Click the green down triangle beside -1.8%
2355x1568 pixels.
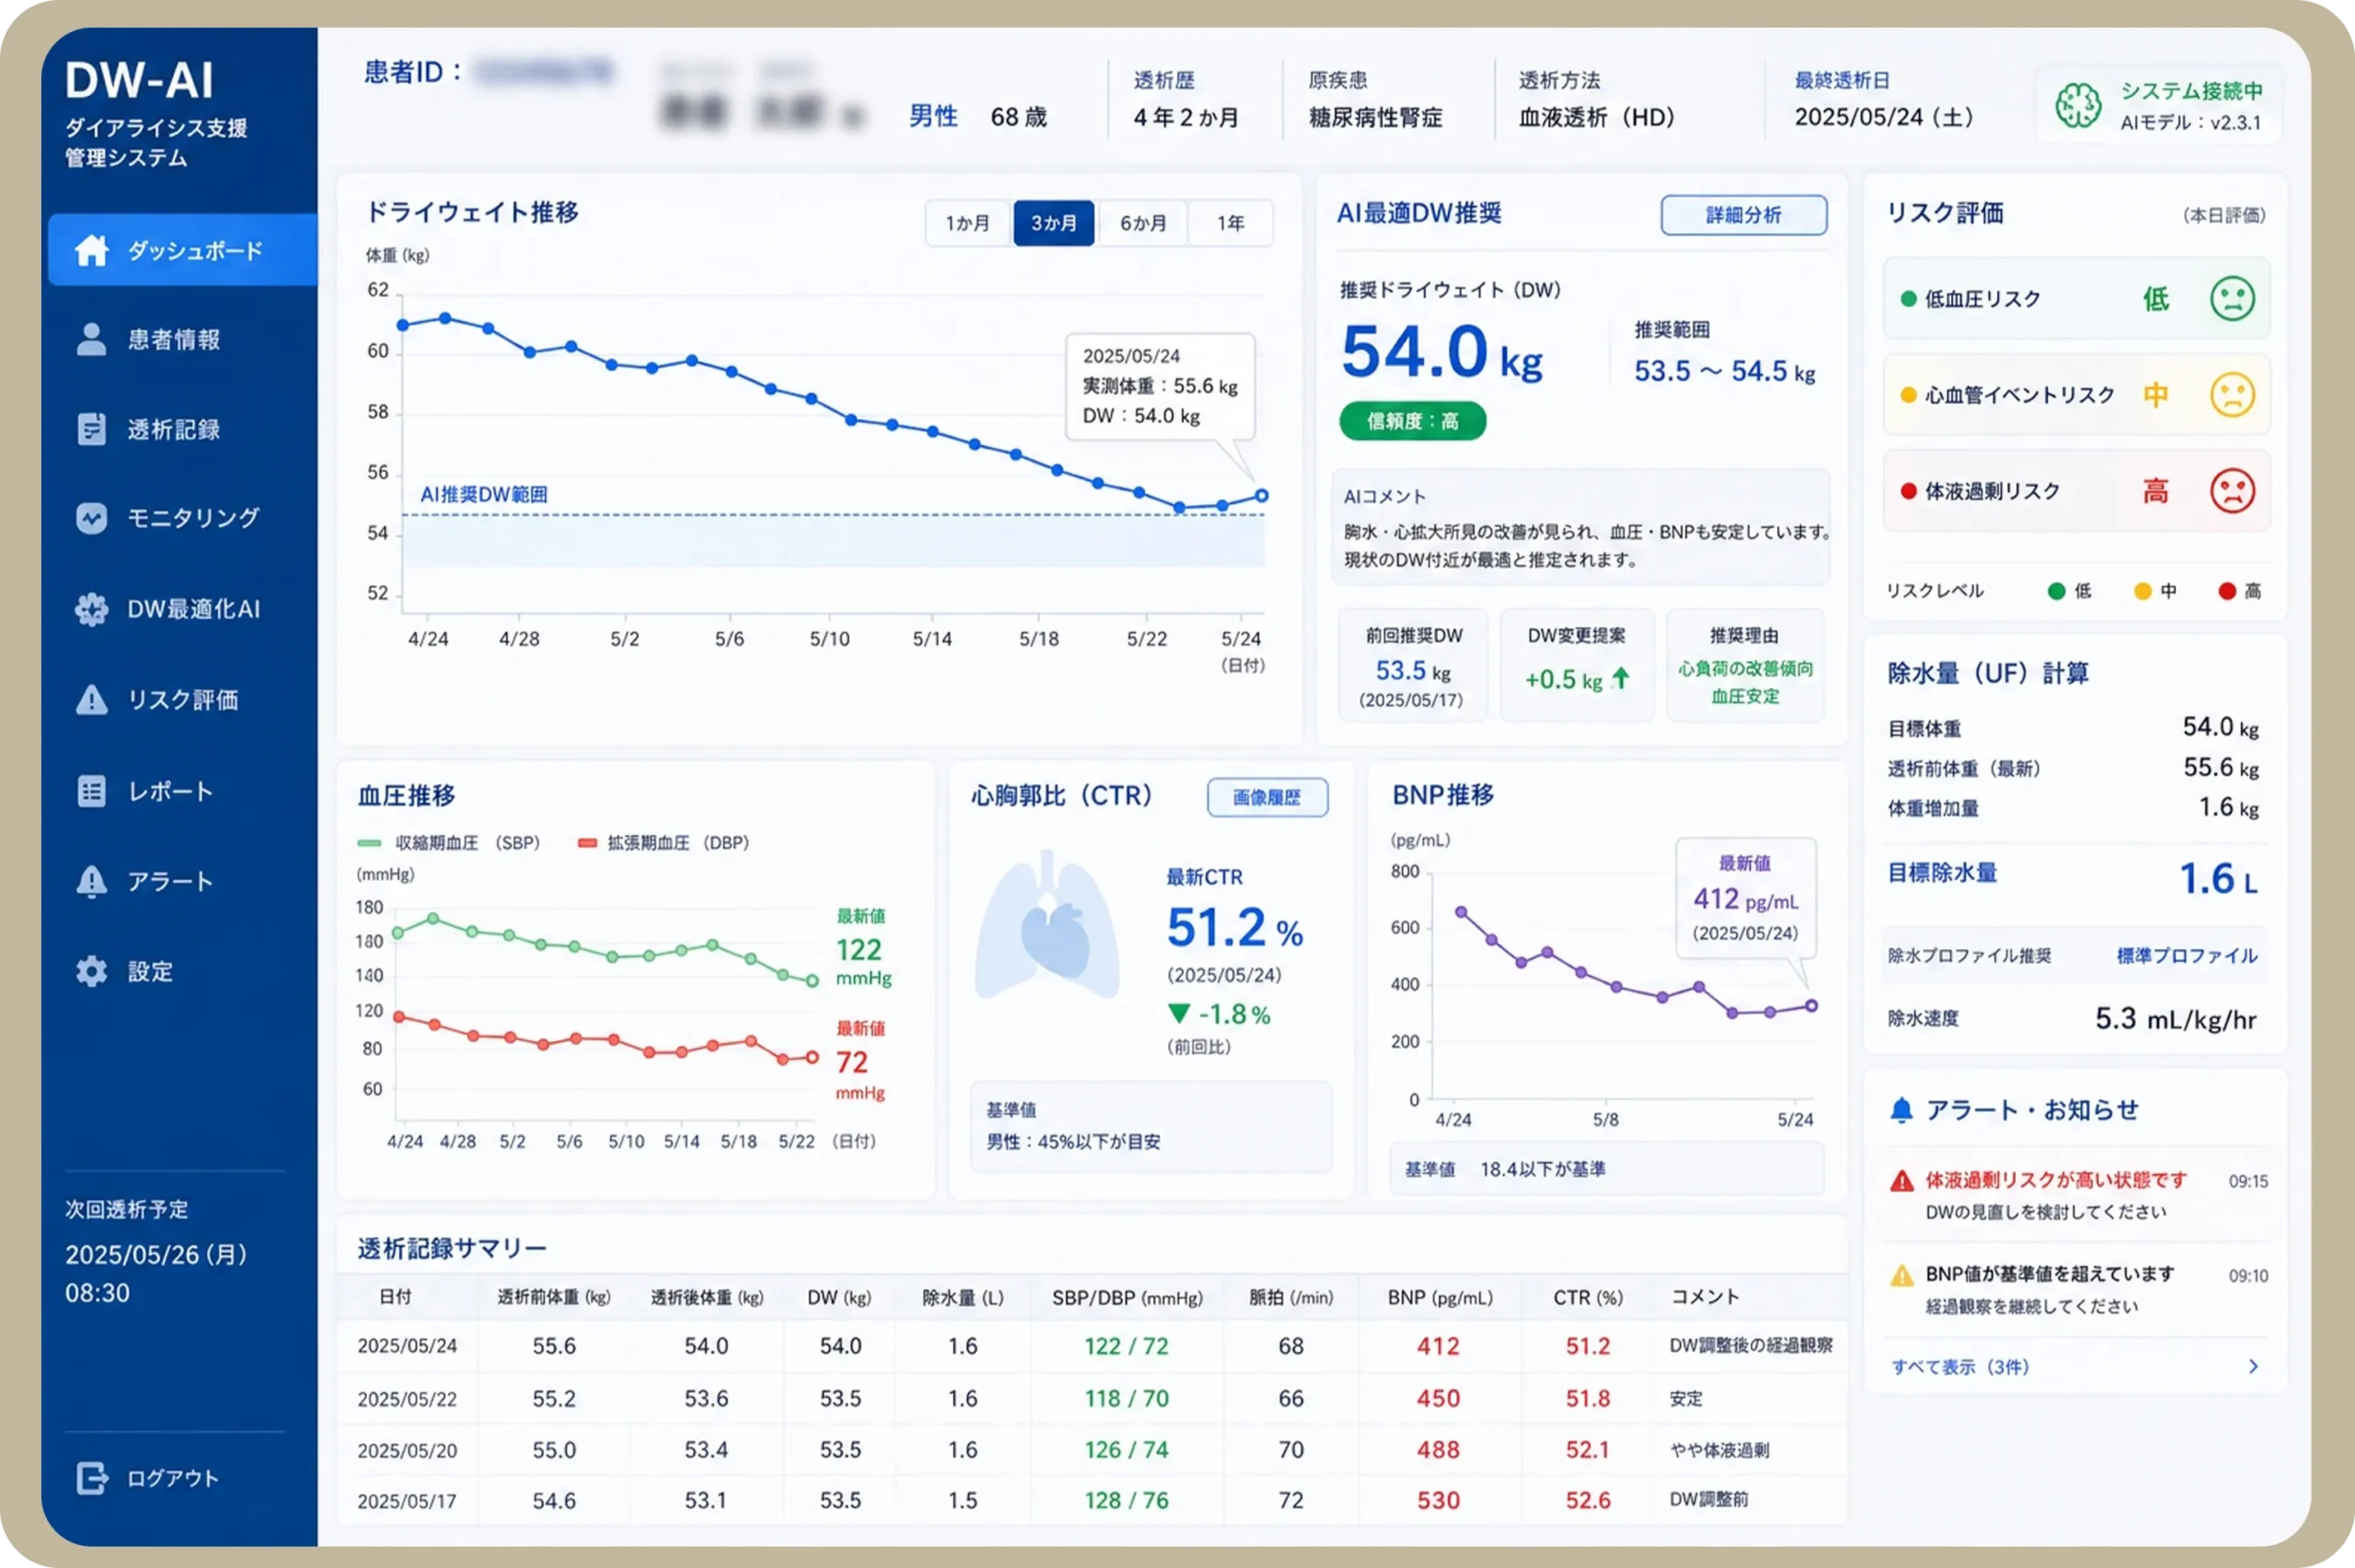pyautogui.click(x=1179, y=1014)
